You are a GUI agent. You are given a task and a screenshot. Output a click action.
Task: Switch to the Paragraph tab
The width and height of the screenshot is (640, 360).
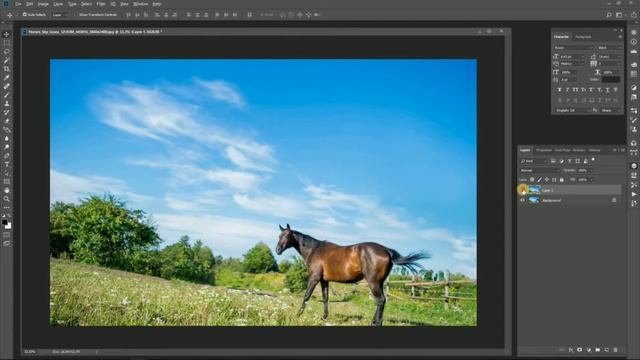pos(583,37)
